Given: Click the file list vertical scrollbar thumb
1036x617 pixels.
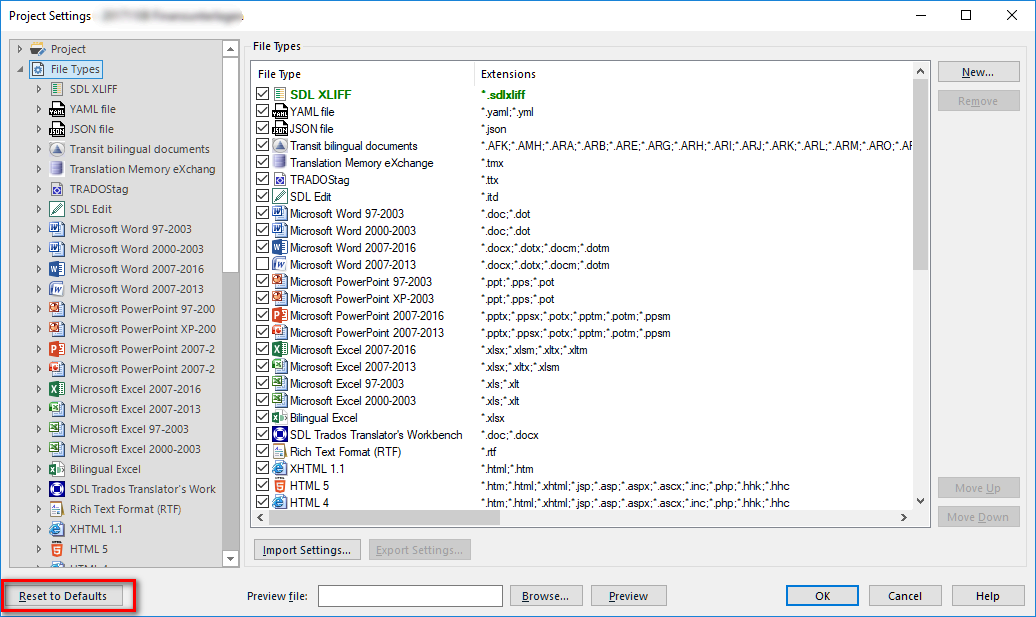Looking at the screenshot, I should pyautogui.click(x=920, y=174).
